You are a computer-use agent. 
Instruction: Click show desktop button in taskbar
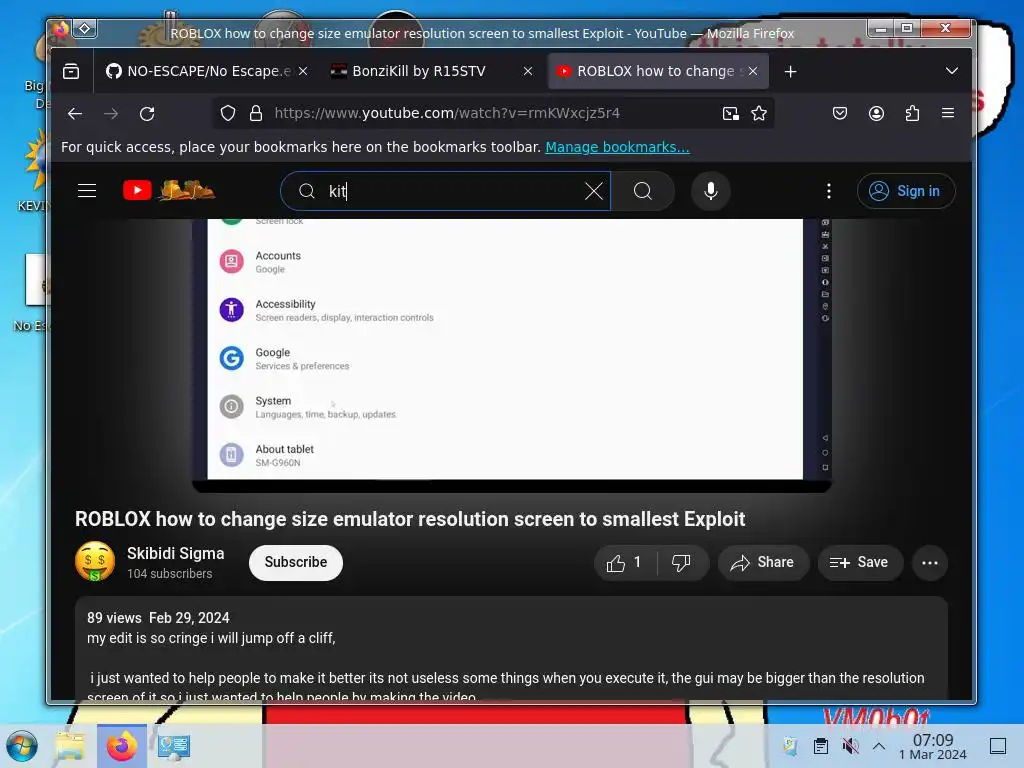(x=998, y=746)
